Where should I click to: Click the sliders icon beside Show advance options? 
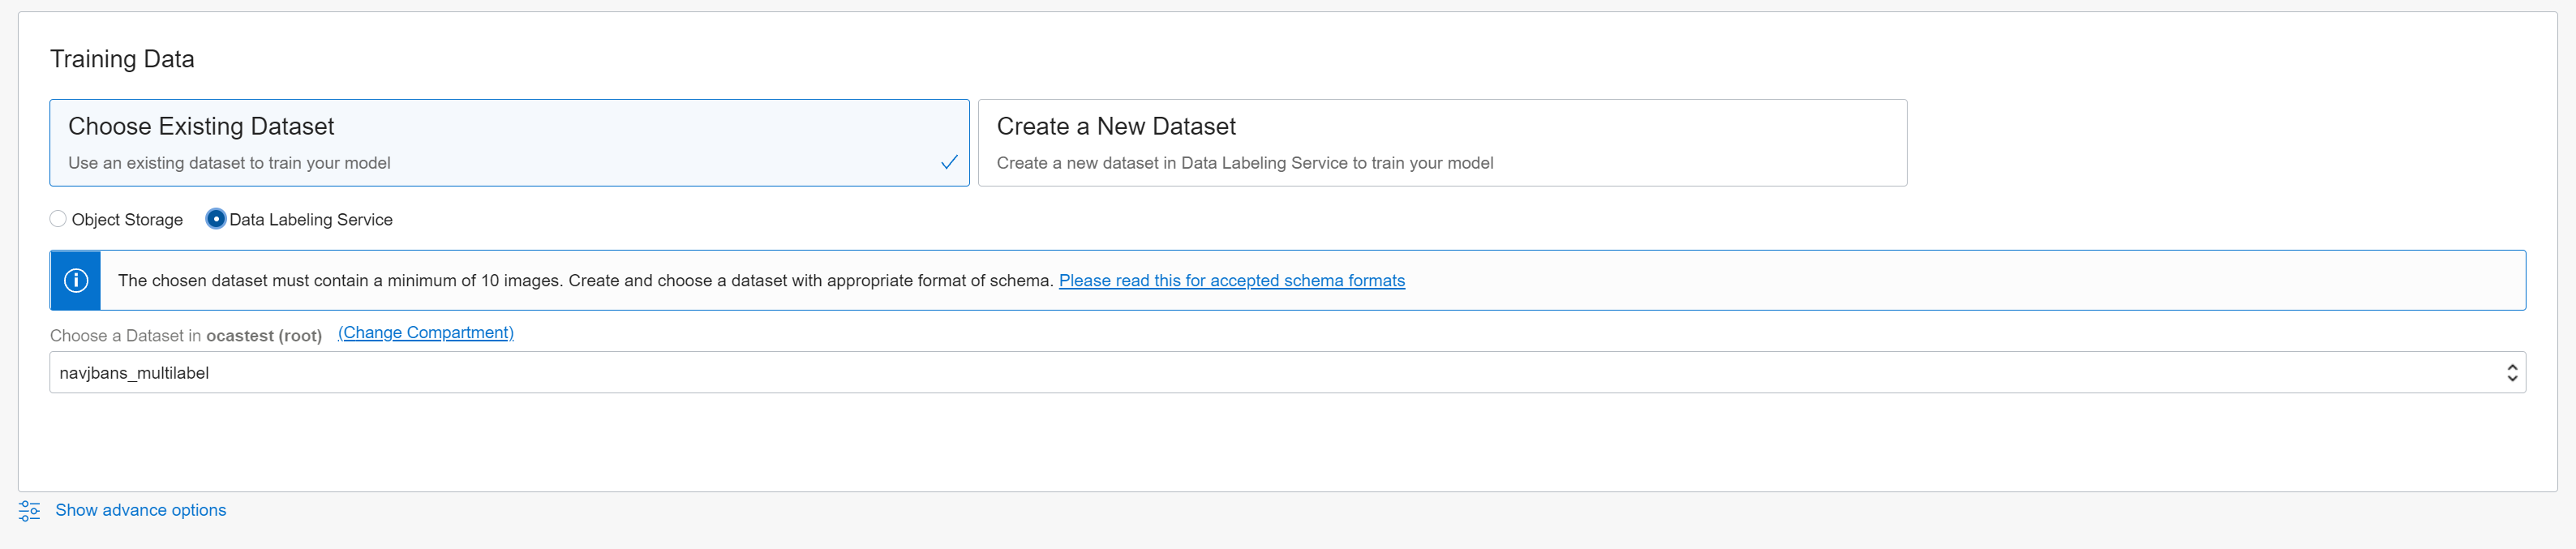tap(30, 511)
